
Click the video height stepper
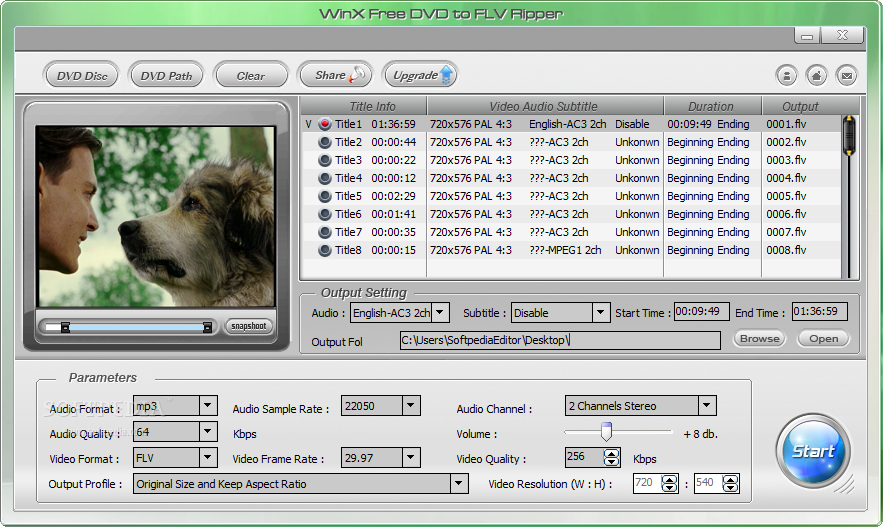(730, 483)
